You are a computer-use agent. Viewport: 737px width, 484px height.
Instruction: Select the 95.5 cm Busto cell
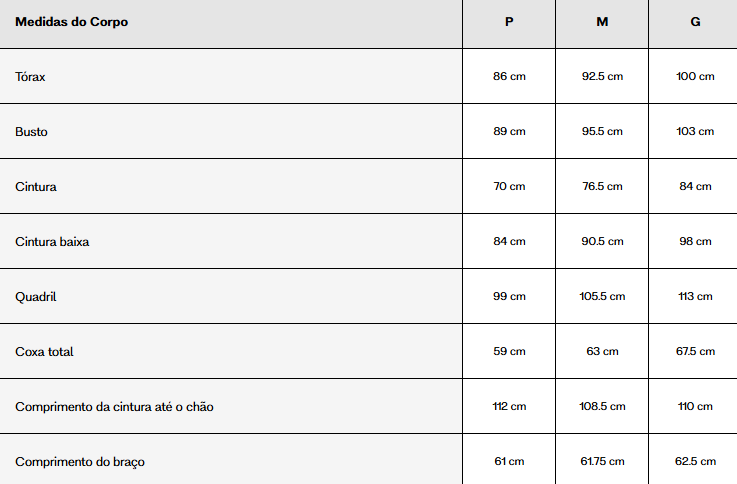point(602,131)
